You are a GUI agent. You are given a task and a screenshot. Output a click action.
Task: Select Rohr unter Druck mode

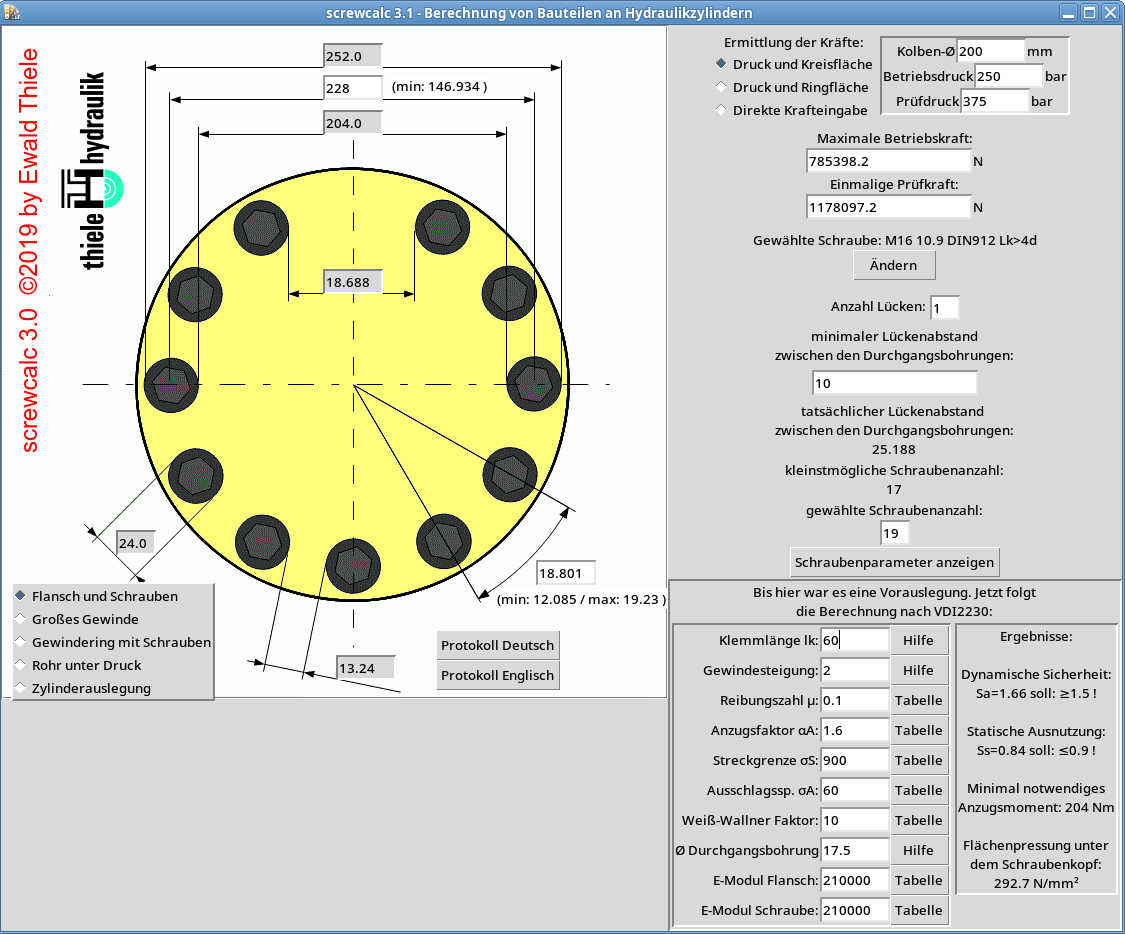pyautogui.click(x=78, y=665)
